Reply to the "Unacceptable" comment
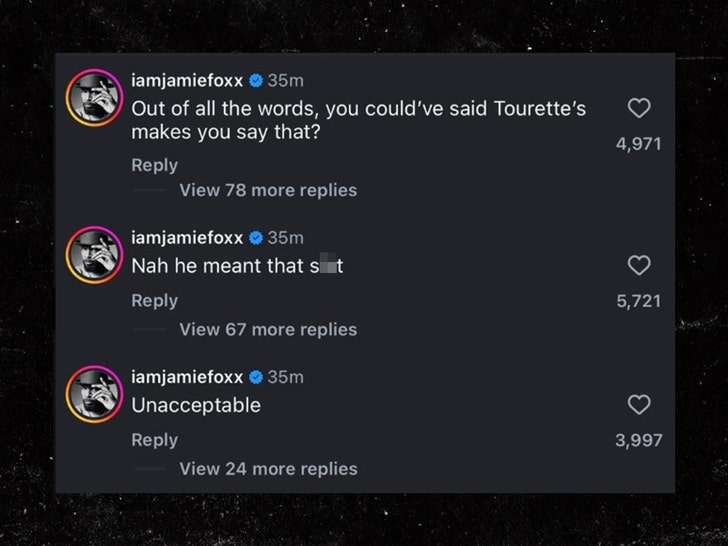The width and height of the screenshot is (728, 546). (x=154, y=440)
